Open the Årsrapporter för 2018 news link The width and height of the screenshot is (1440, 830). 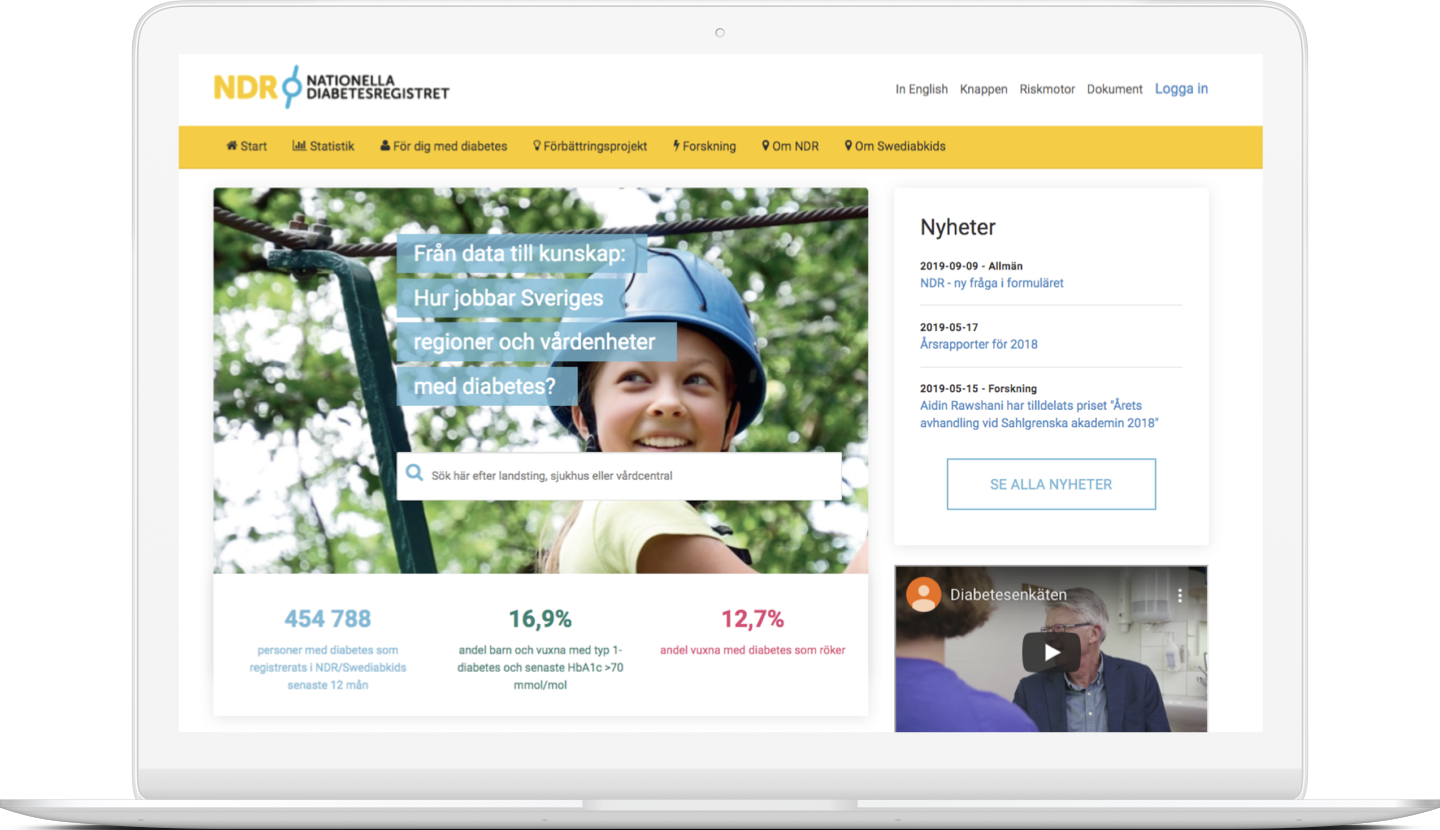pos(979,344)
